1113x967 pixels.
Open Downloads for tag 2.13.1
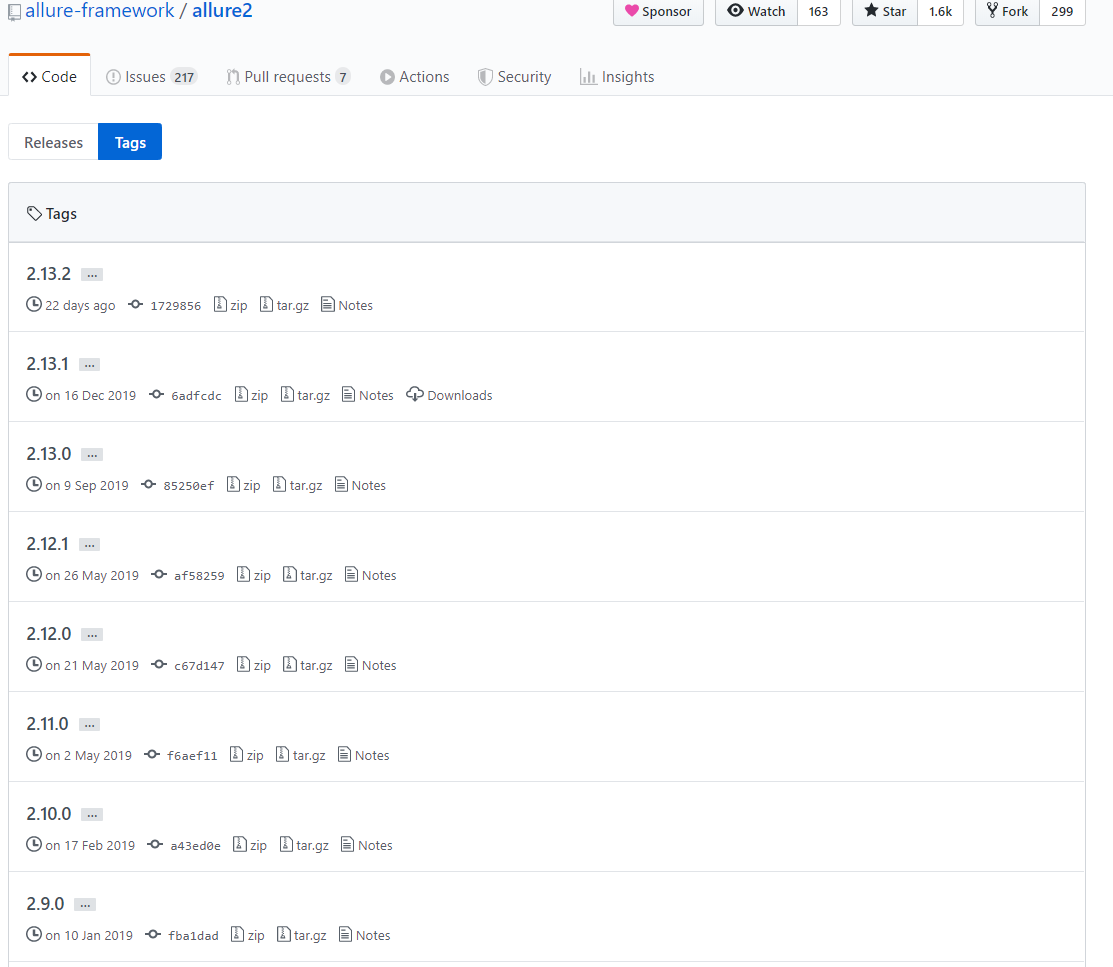[x=449, y=395]
